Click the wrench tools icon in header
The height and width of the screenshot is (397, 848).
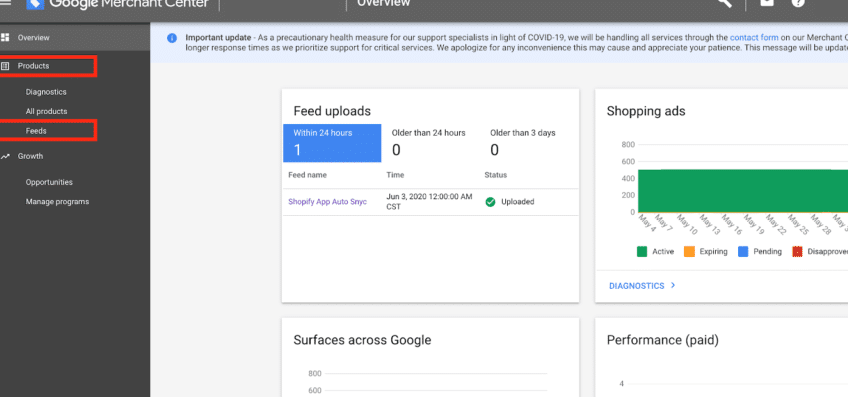click(725, 3)
